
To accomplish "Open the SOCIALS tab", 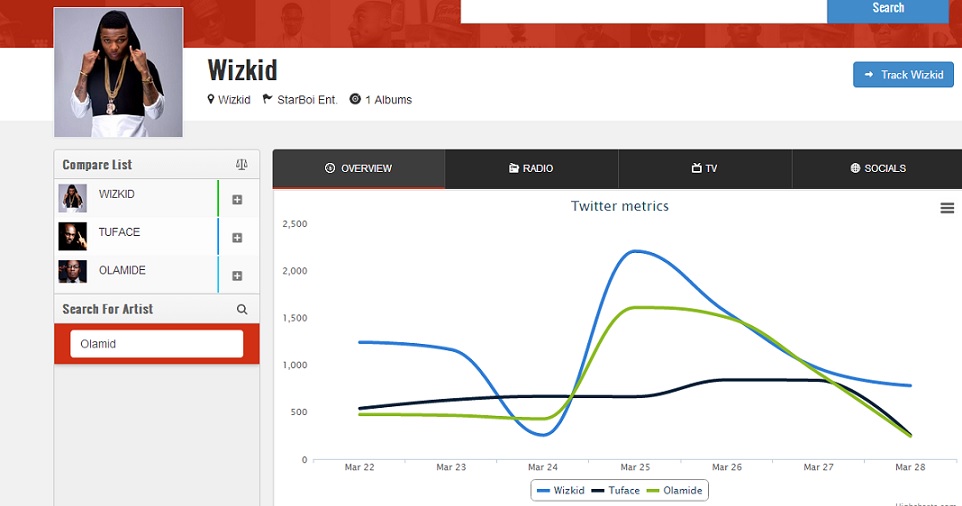I will click(x=878, y=169).
